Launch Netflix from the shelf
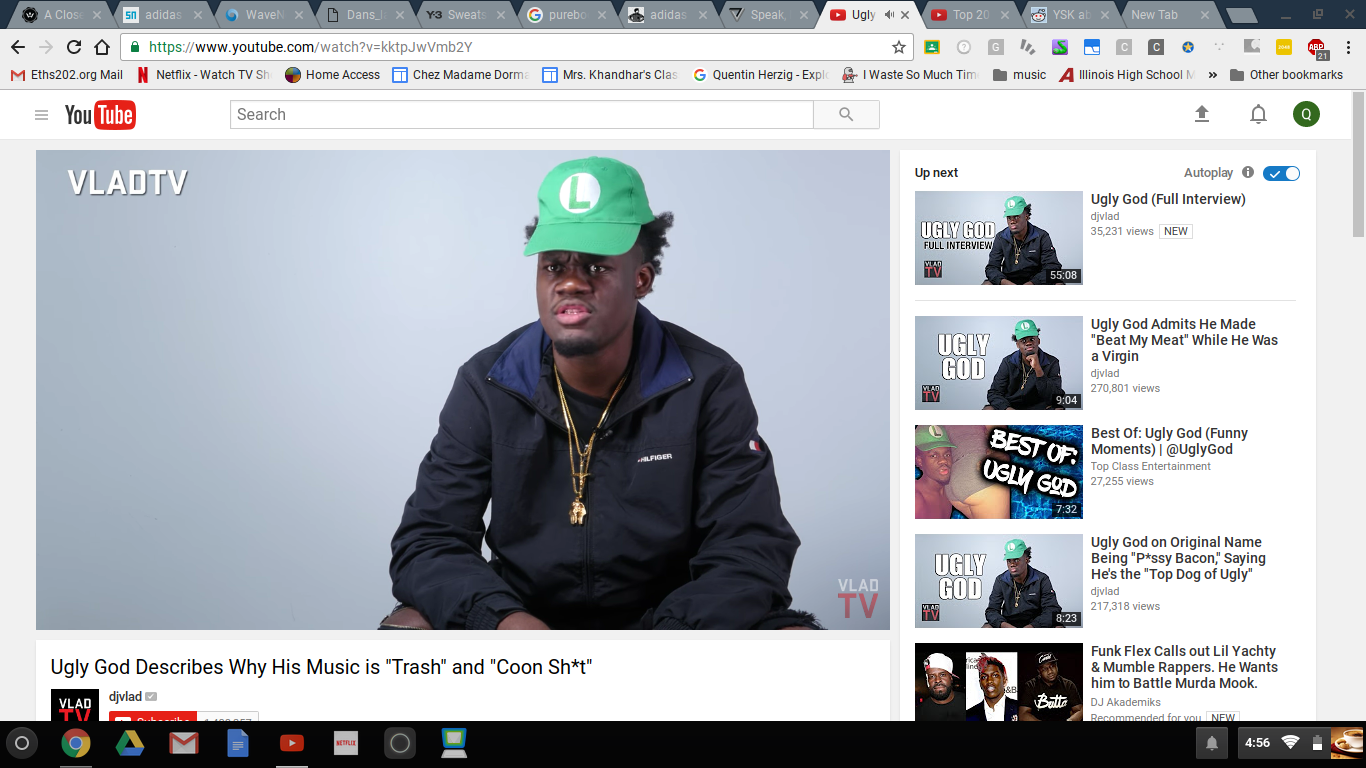1366x768 pixels. click(345, 743)
